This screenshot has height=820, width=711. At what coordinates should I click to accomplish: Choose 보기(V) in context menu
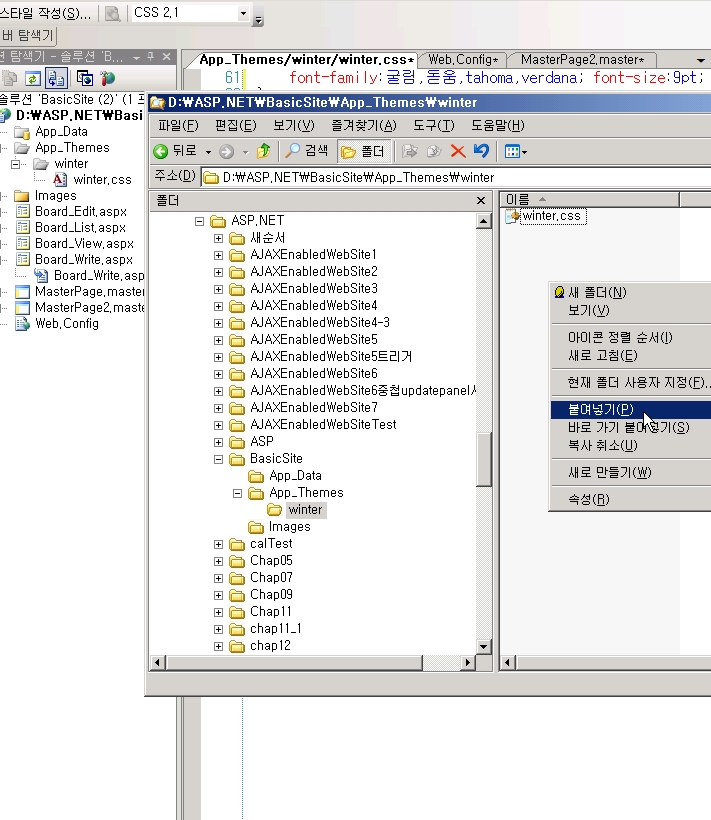(631, 311)
